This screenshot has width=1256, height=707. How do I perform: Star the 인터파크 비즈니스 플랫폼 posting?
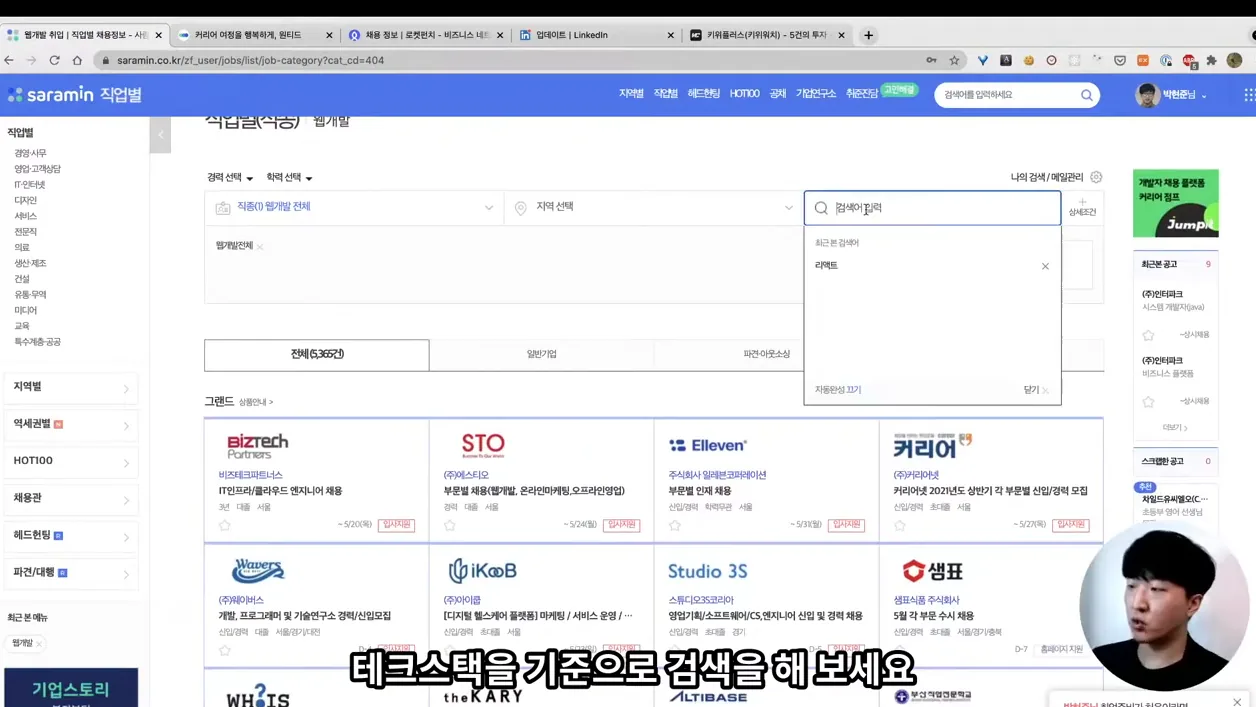1148,401
